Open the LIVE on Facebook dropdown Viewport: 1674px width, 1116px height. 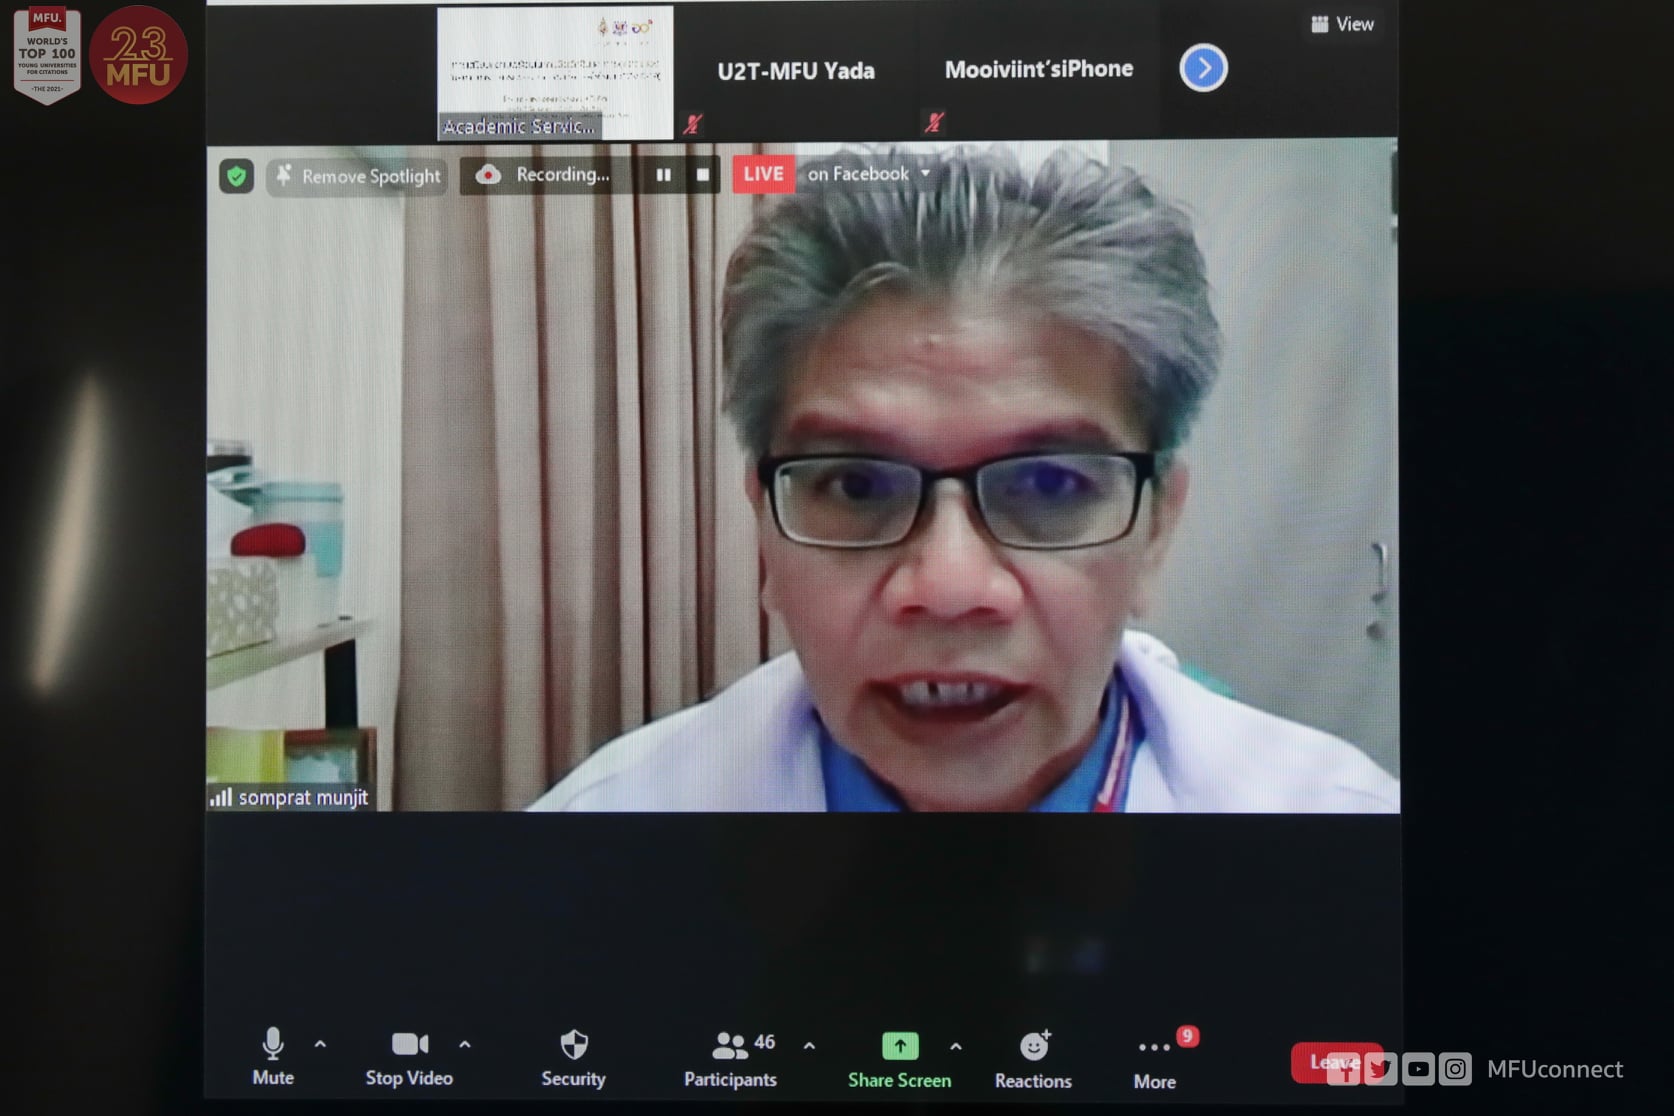925,174
